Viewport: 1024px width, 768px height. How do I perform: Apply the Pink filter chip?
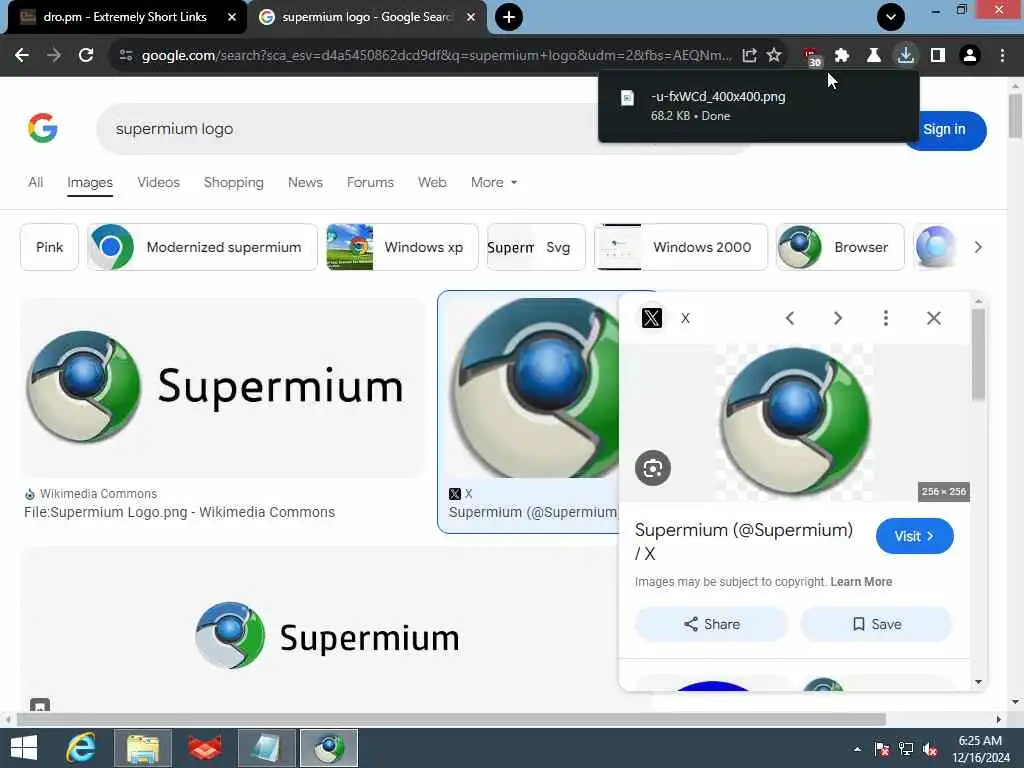click(50, 247)
